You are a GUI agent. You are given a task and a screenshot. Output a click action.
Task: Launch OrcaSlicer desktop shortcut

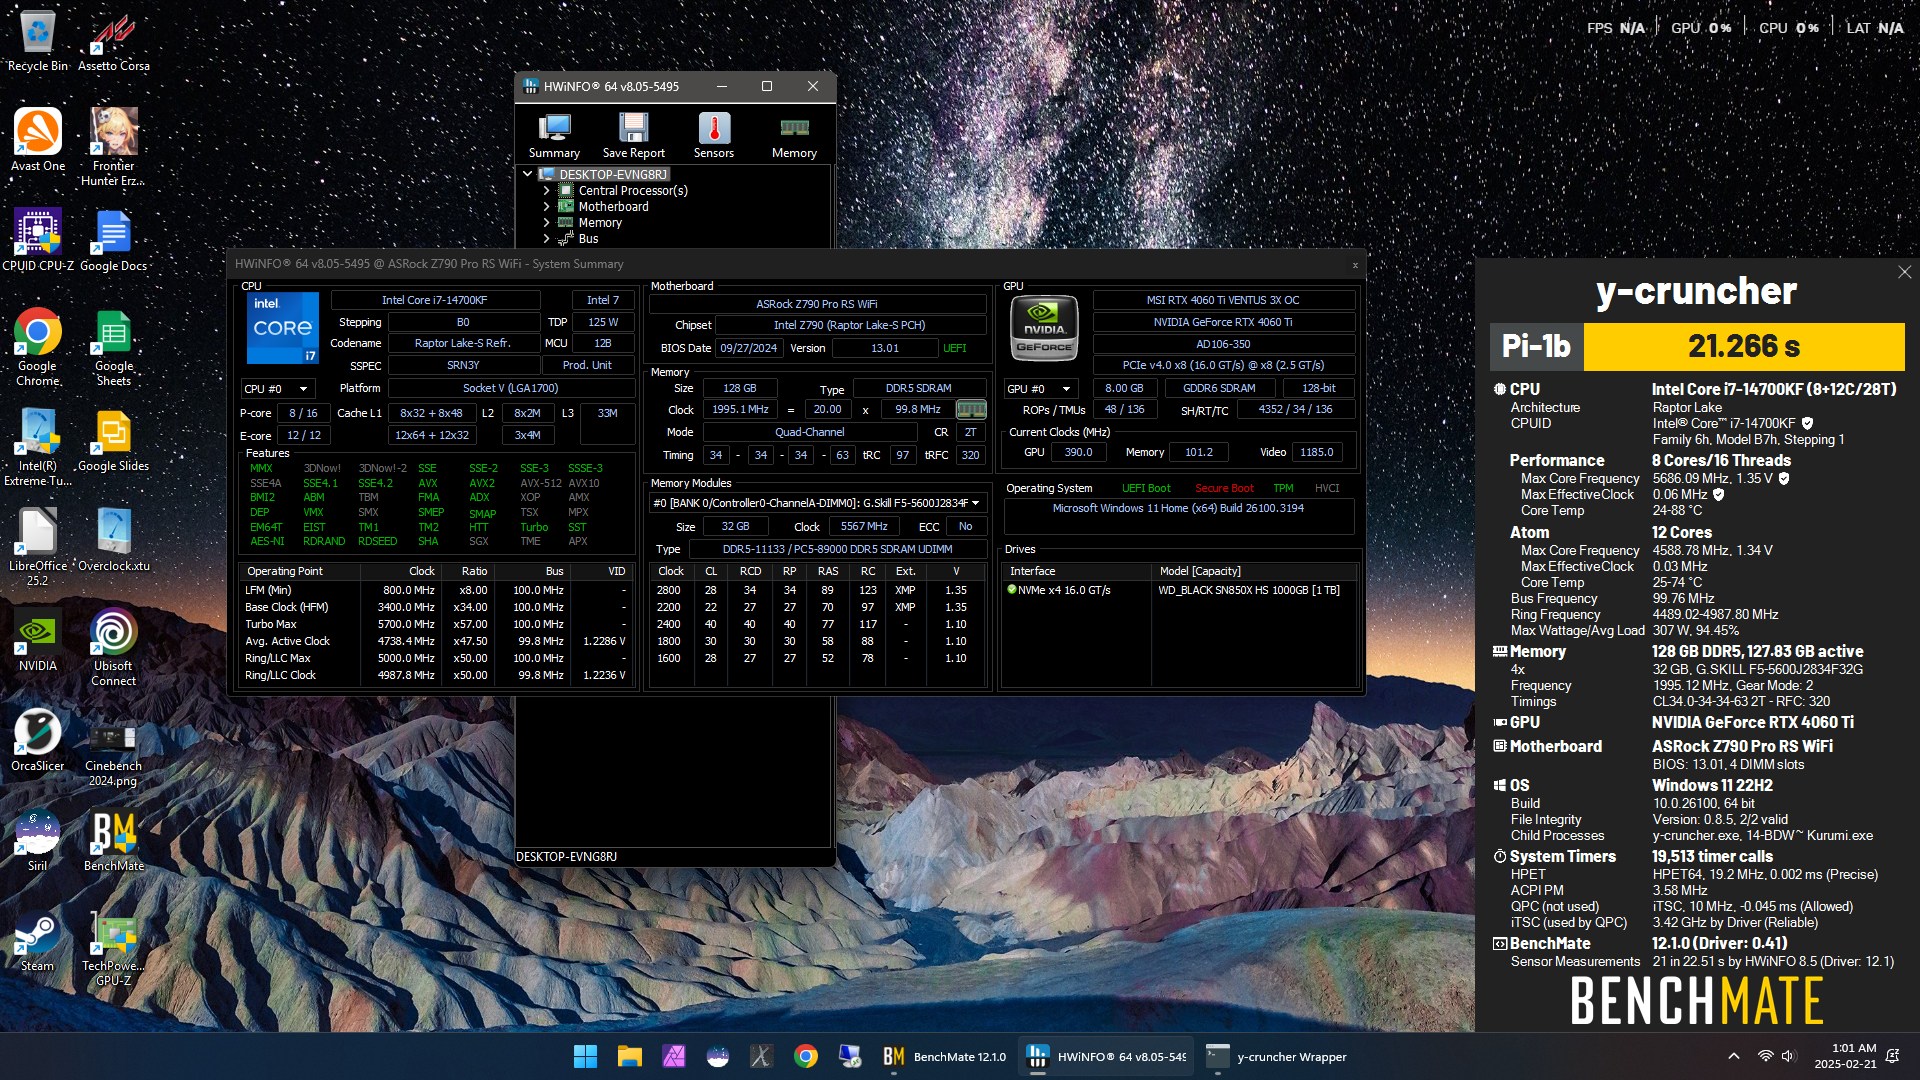38,740
